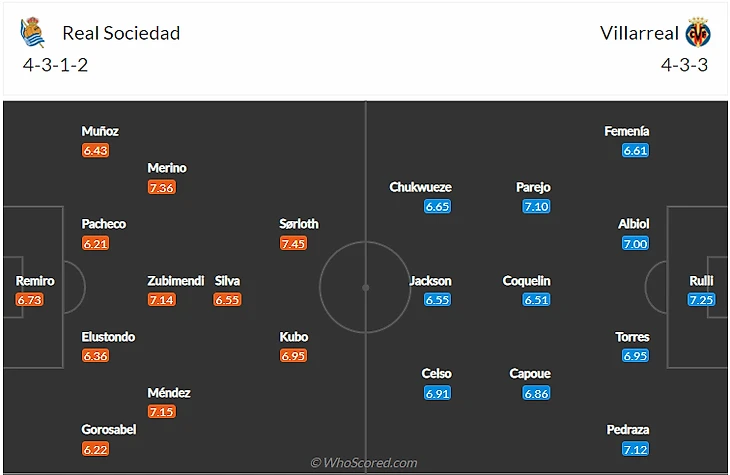Viewport: 730px width, 475px height.
Task: Click the WhoScored.com watermark
Action: pos(365,463)
